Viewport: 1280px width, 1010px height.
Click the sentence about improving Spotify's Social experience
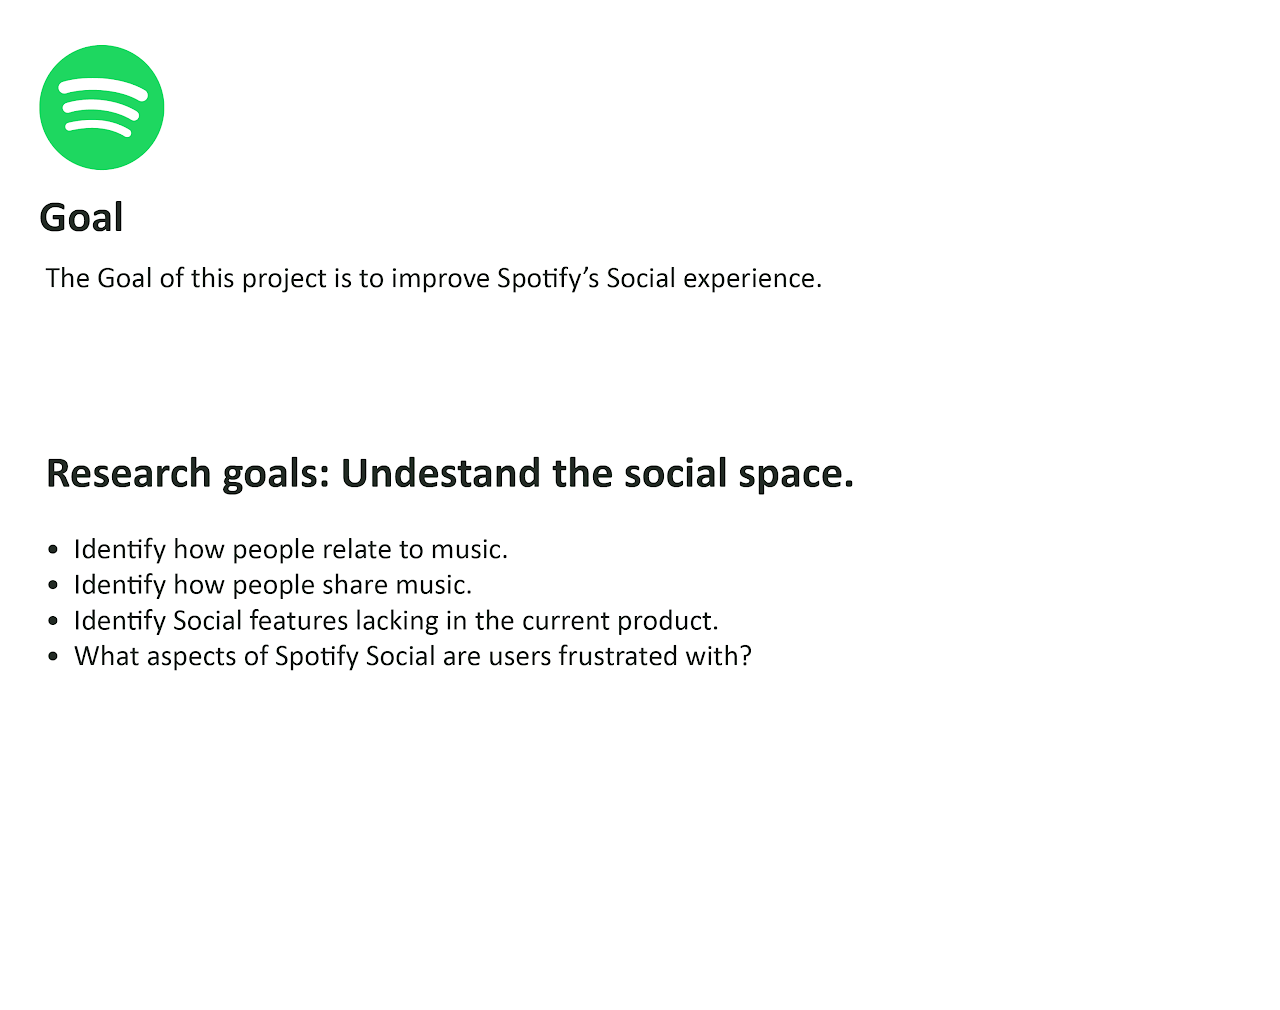(433, 278)
